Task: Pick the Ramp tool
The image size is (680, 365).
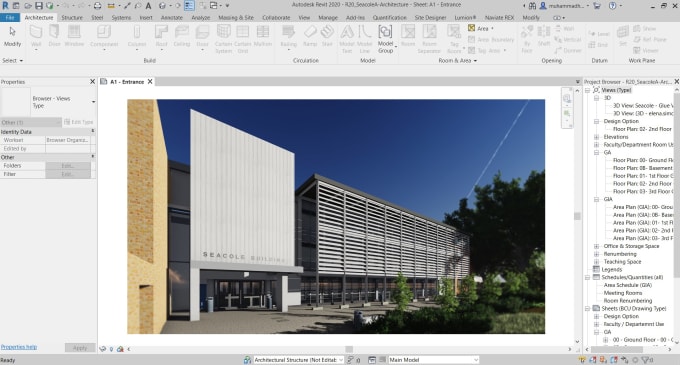Action: click(x=310, y=36)
